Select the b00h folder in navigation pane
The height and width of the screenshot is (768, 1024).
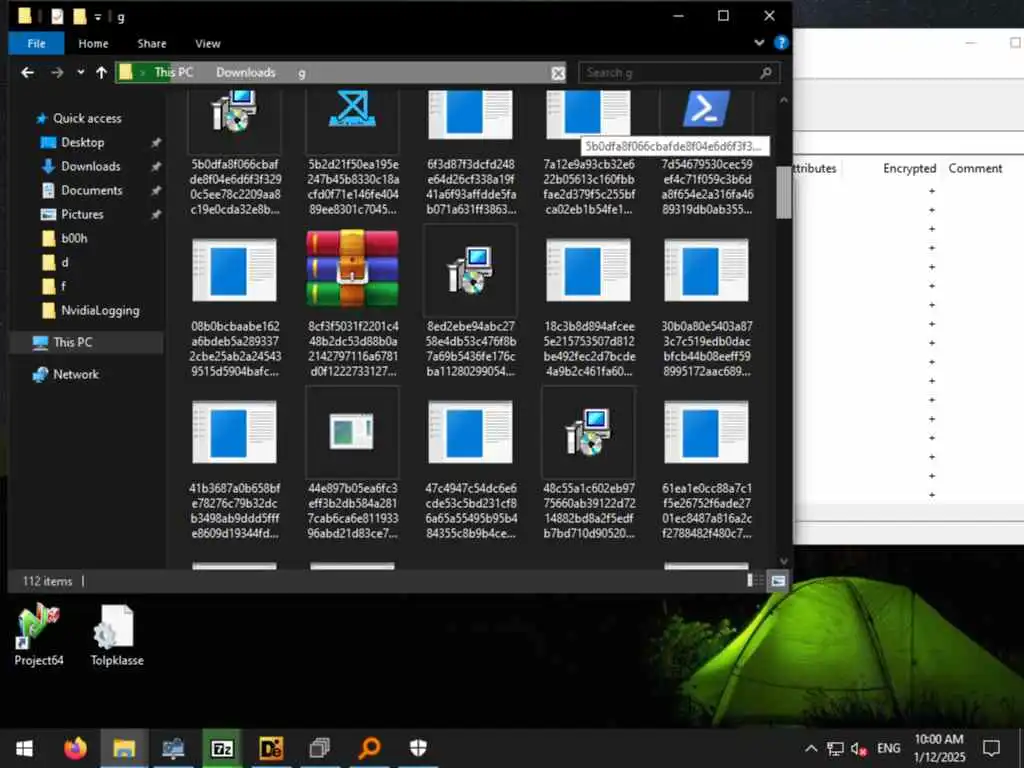tap(74, 238)
